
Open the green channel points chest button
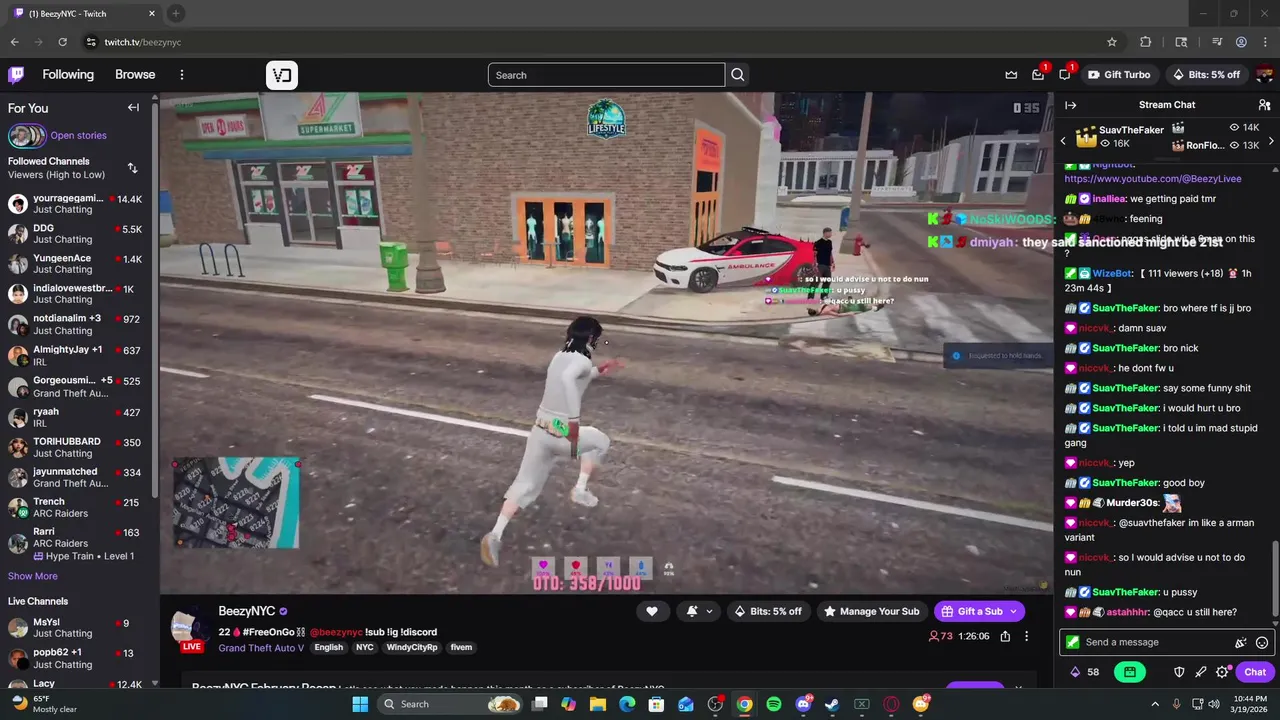[1128, 672]
